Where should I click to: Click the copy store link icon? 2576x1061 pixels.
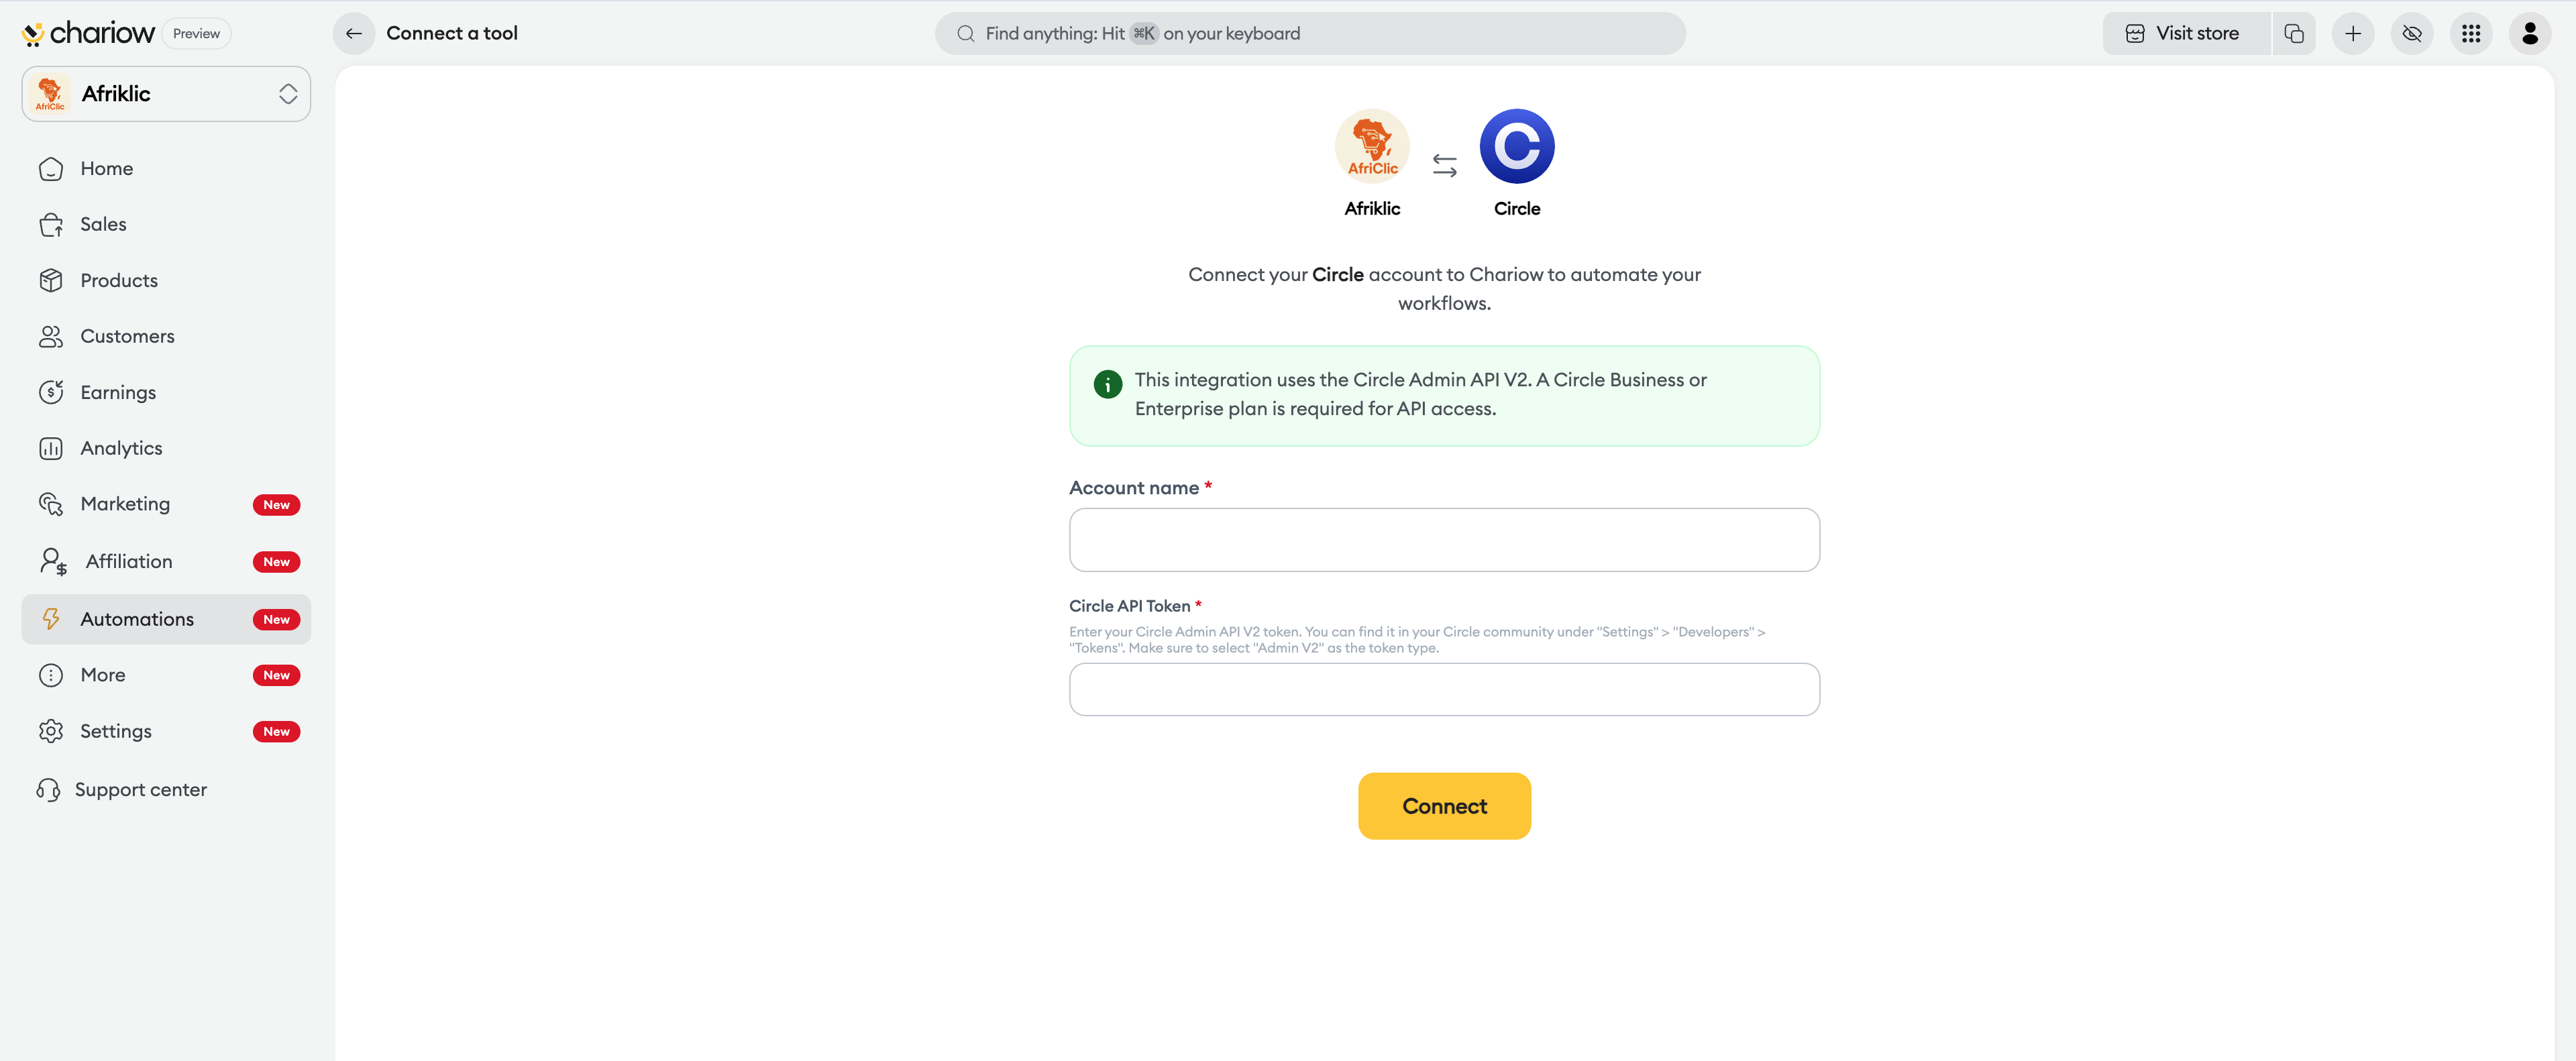click(x=2294, y=33)
